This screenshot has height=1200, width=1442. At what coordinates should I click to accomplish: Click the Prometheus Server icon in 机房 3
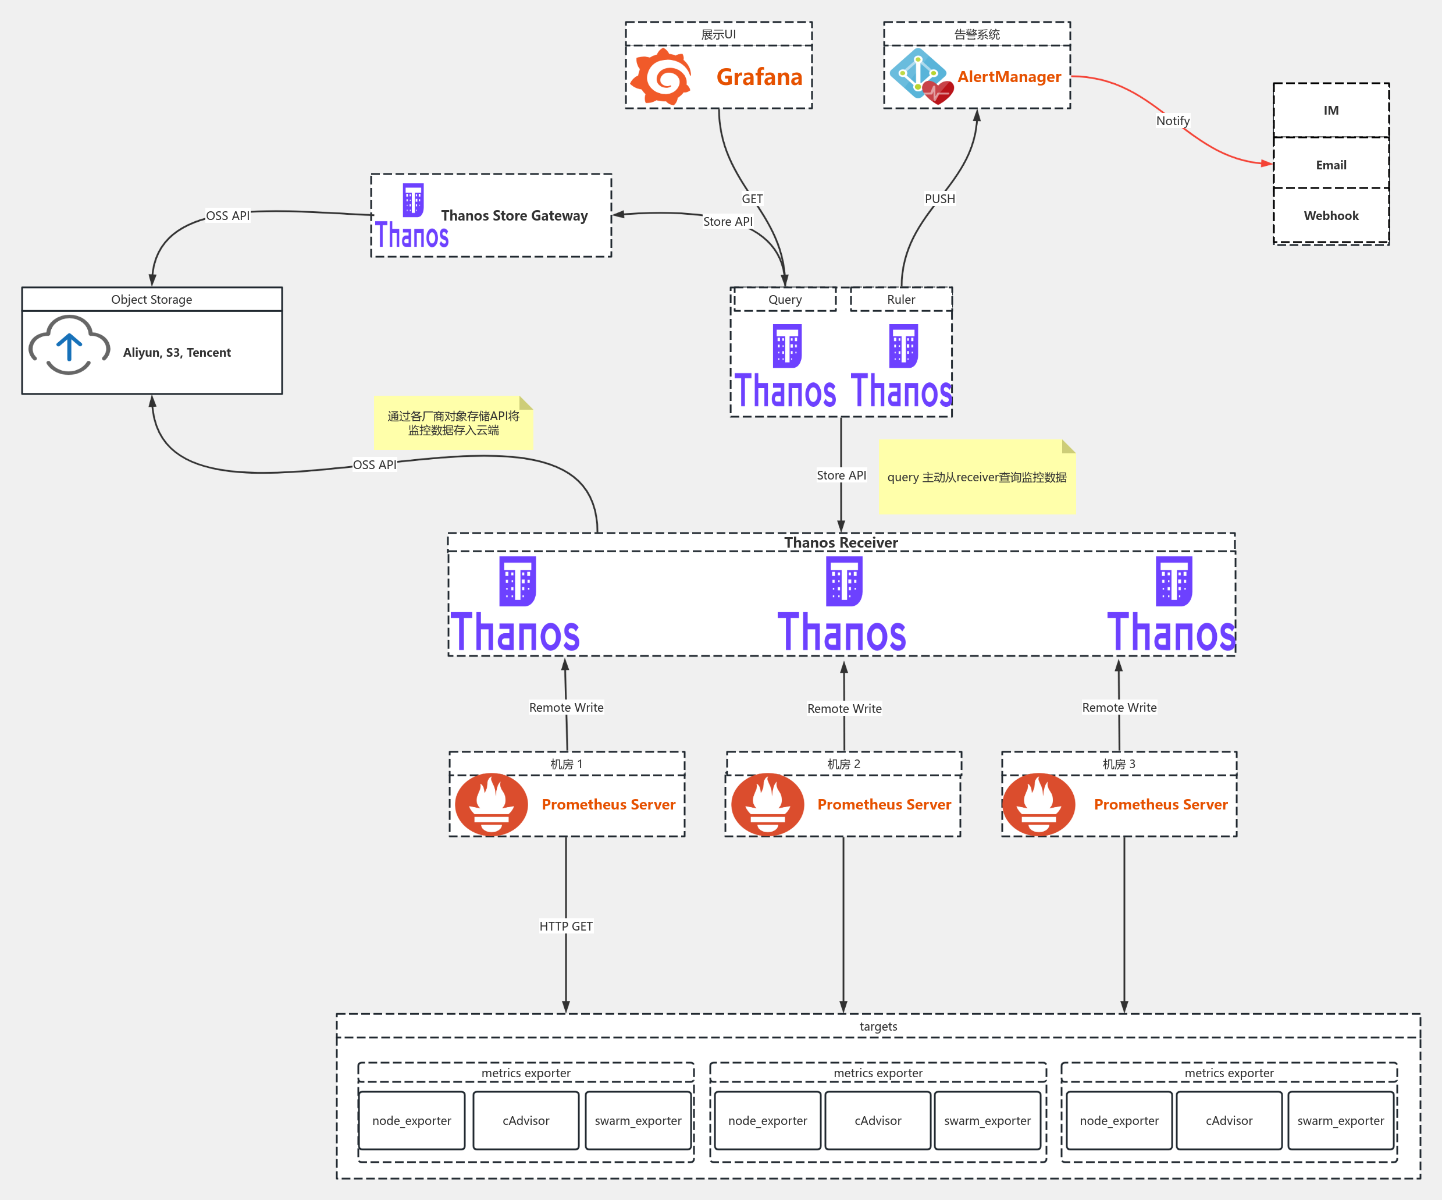tap(1039, 803)
